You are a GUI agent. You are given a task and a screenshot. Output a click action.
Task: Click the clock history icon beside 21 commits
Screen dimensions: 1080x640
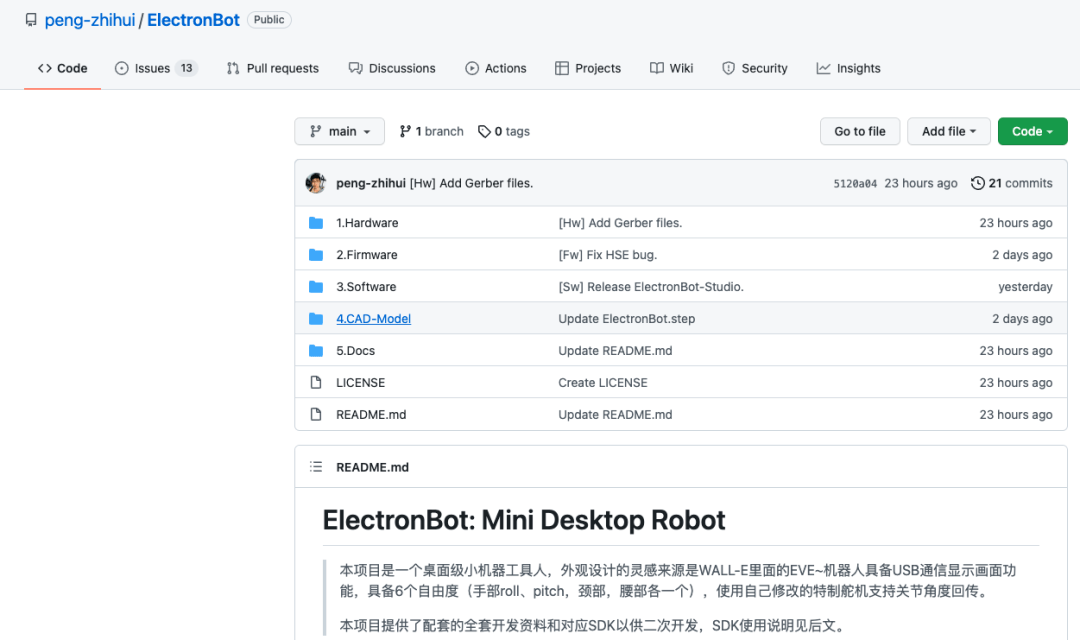click(x=977, y=183)
